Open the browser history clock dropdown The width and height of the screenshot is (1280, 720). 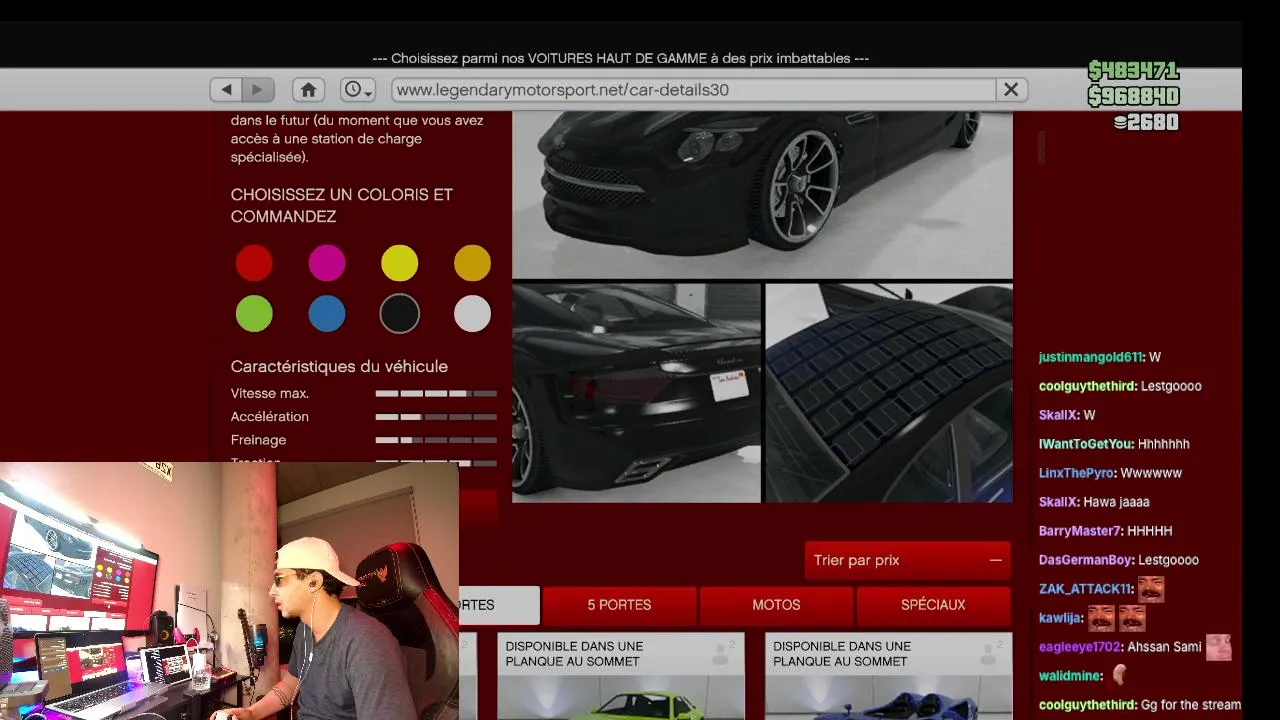(x=357, y=90)
